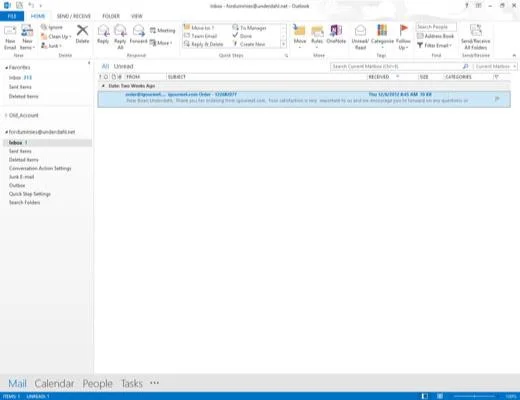Click the Categorize color squares icon

pos(382,30)
